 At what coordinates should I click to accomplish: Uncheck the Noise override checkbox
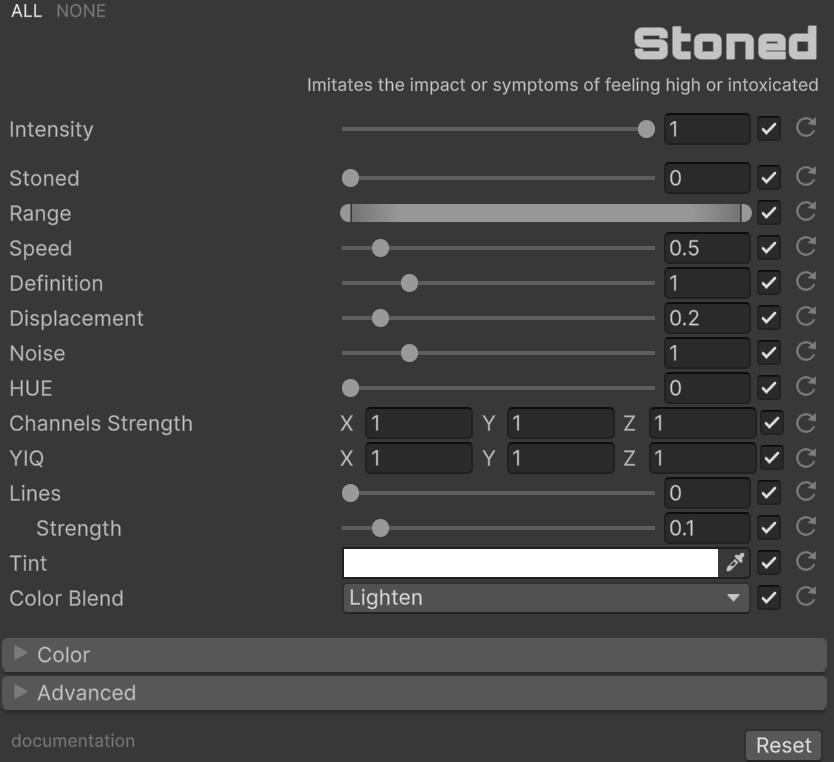(x=768, y=353)
